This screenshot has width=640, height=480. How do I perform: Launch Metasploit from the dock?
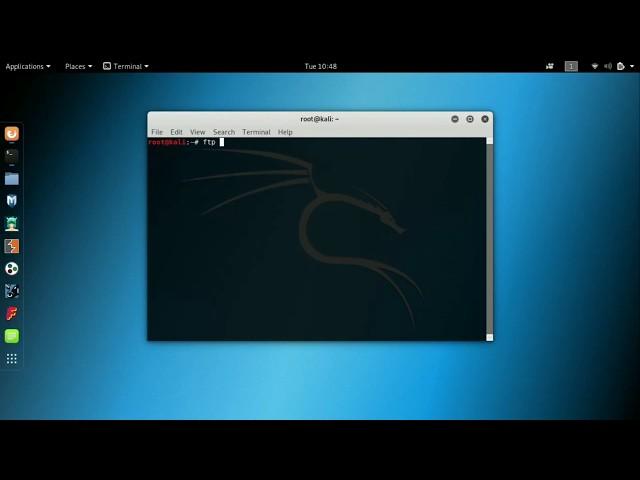point(11,201)
